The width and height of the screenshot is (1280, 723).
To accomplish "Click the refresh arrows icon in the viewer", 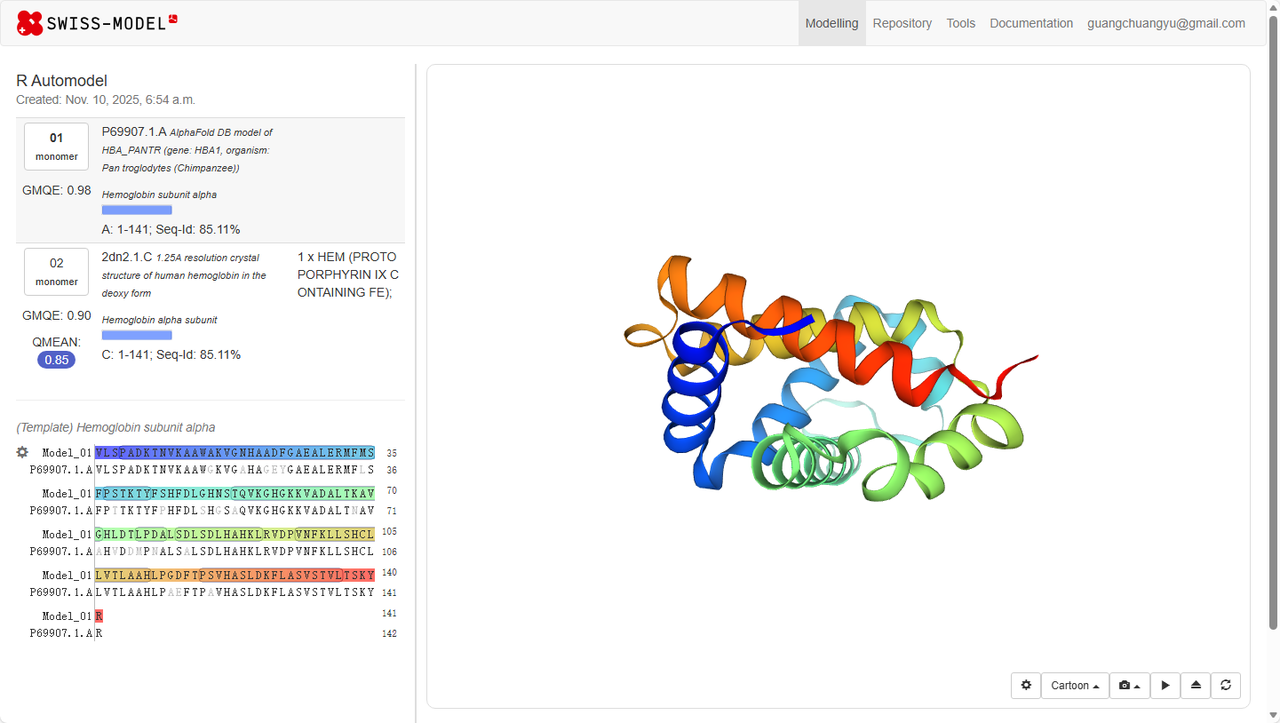I will pos(1226,685).
